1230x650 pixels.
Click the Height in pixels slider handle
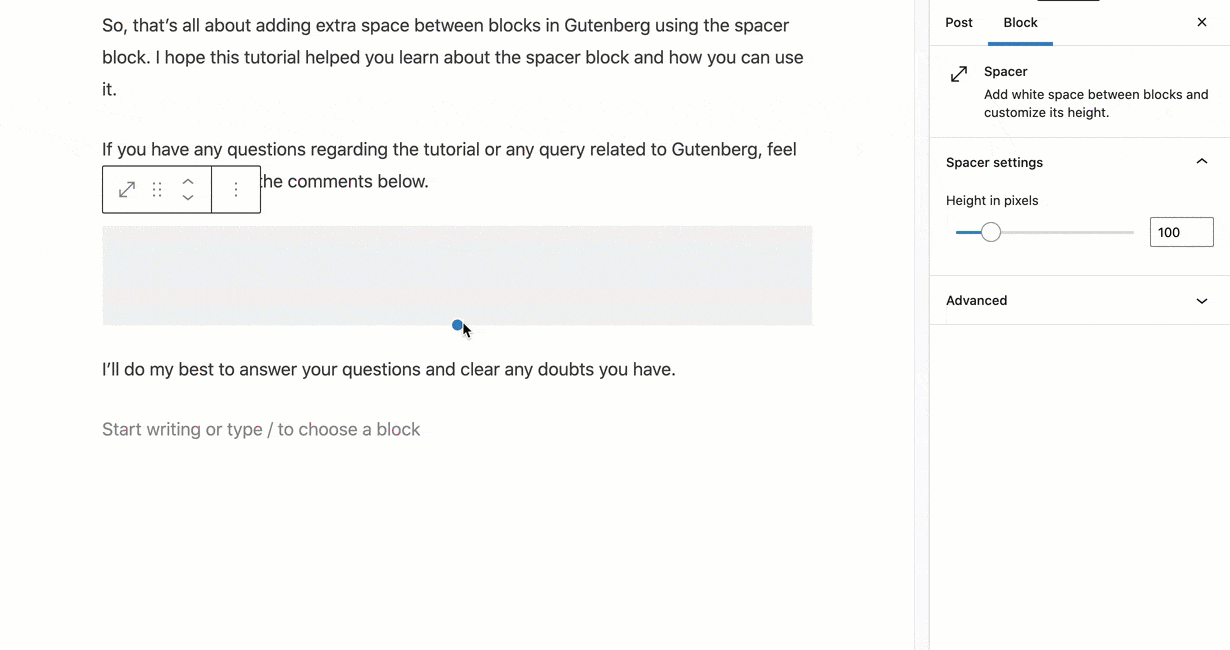[991, 231]
